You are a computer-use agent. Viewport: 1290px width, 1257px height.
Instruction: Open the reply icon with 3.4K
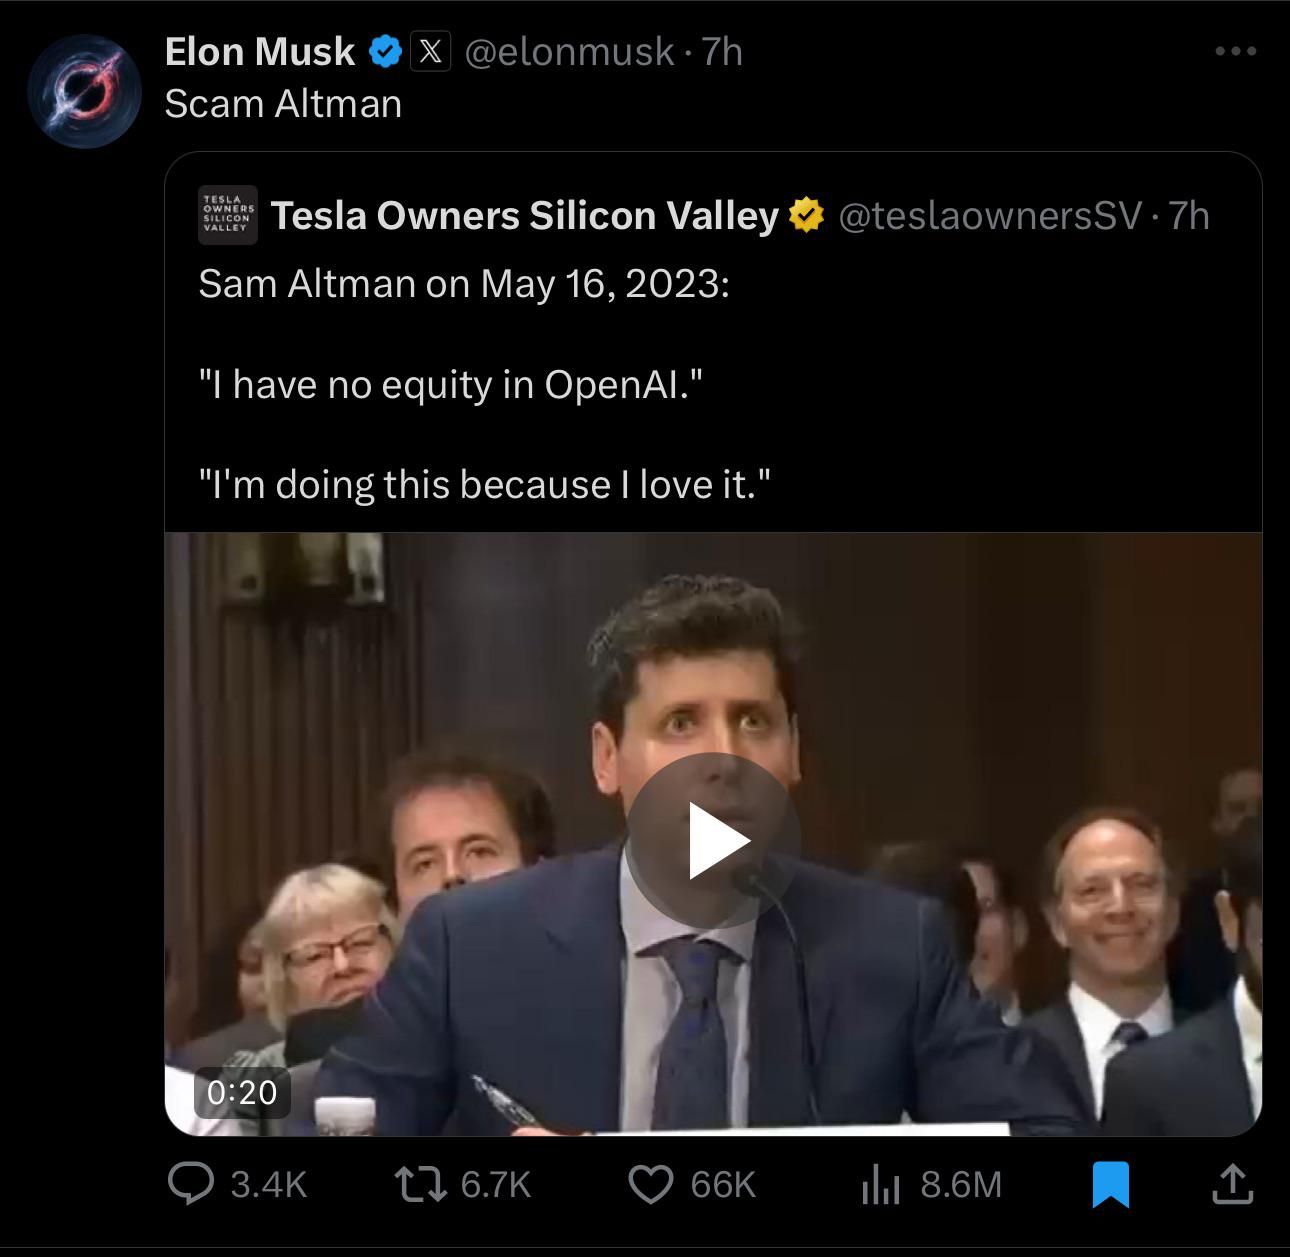pyautogui.click(x=190, y=1184)
